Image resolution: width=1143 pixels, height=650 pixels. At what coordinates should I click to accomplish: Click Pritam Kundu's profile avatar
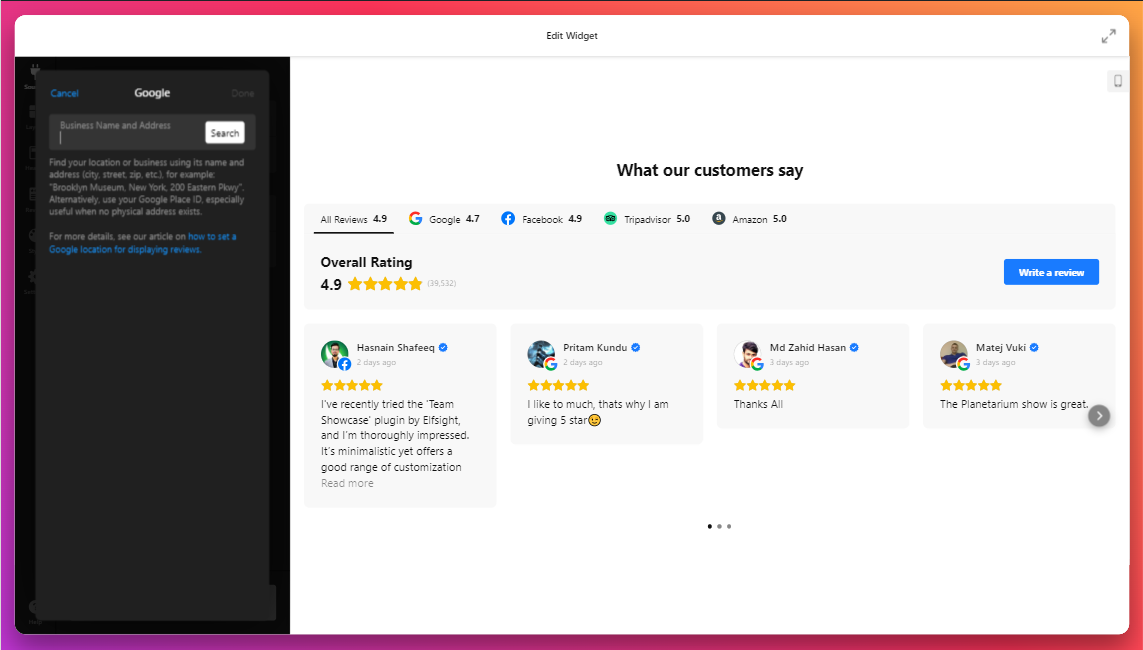[541, 354]
